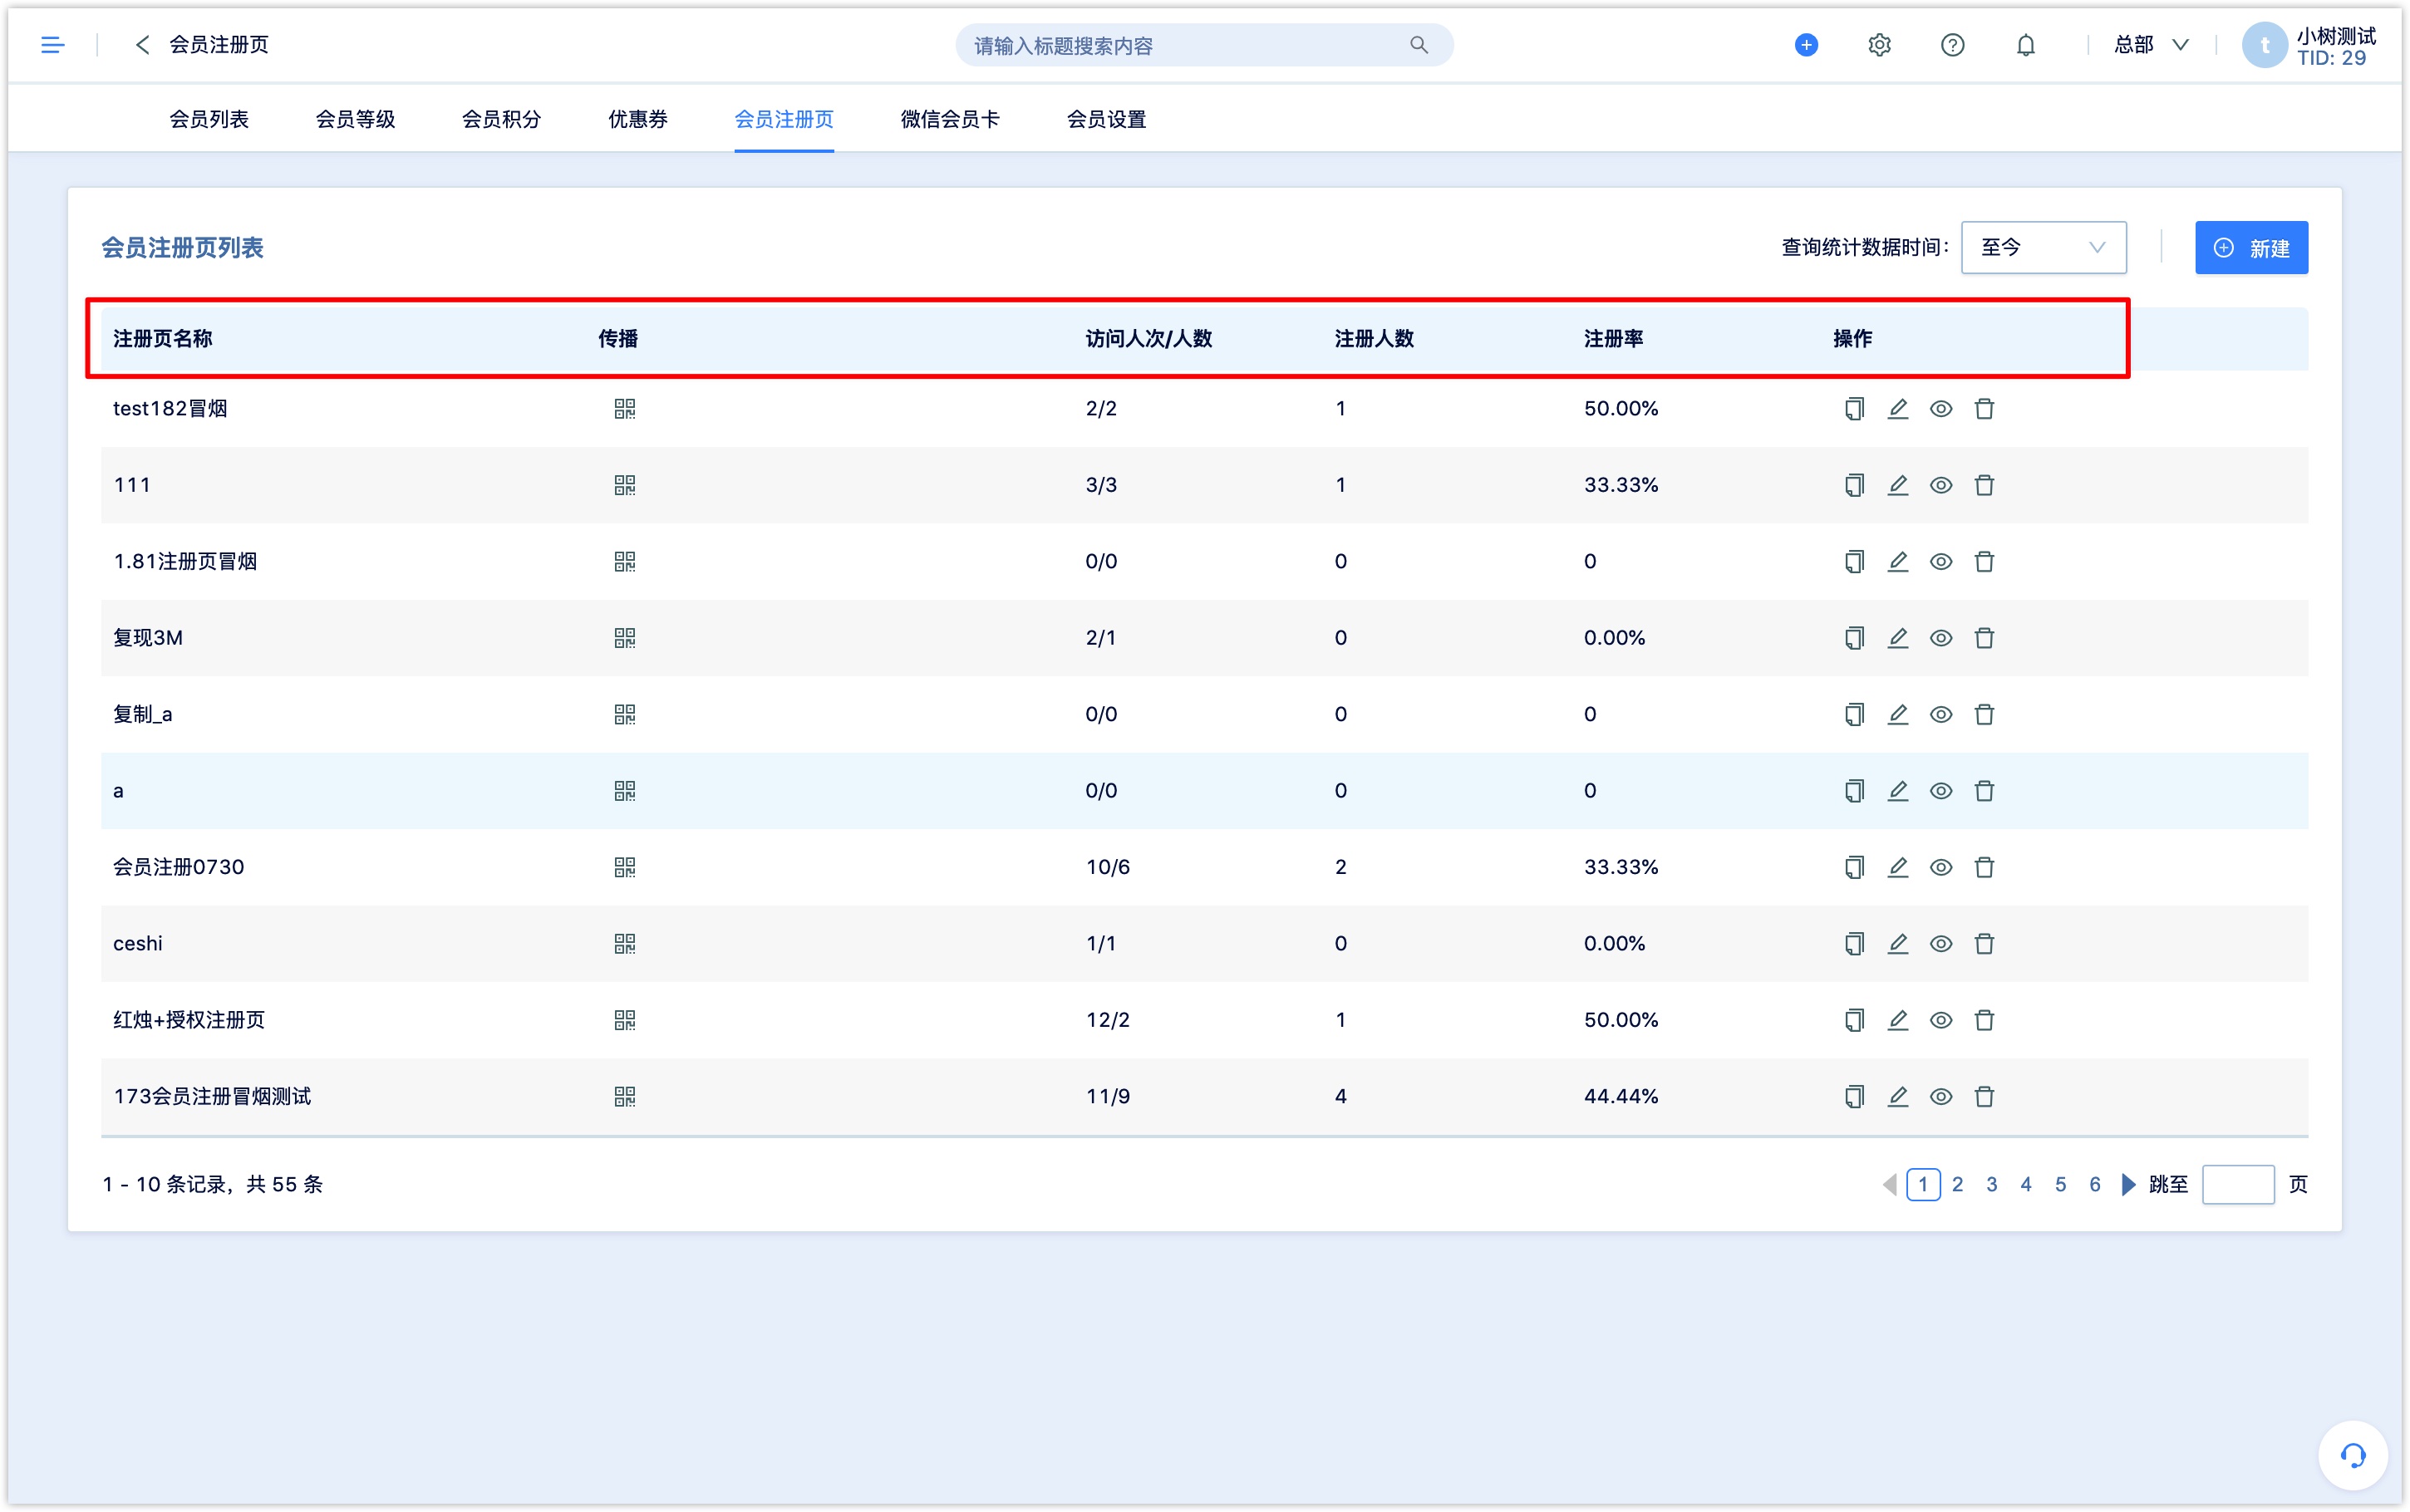Preview 1.81注册页冒烟 with the eye icon
The width and height of the screenshot is (2410, 1512).
pos(1941,562)
